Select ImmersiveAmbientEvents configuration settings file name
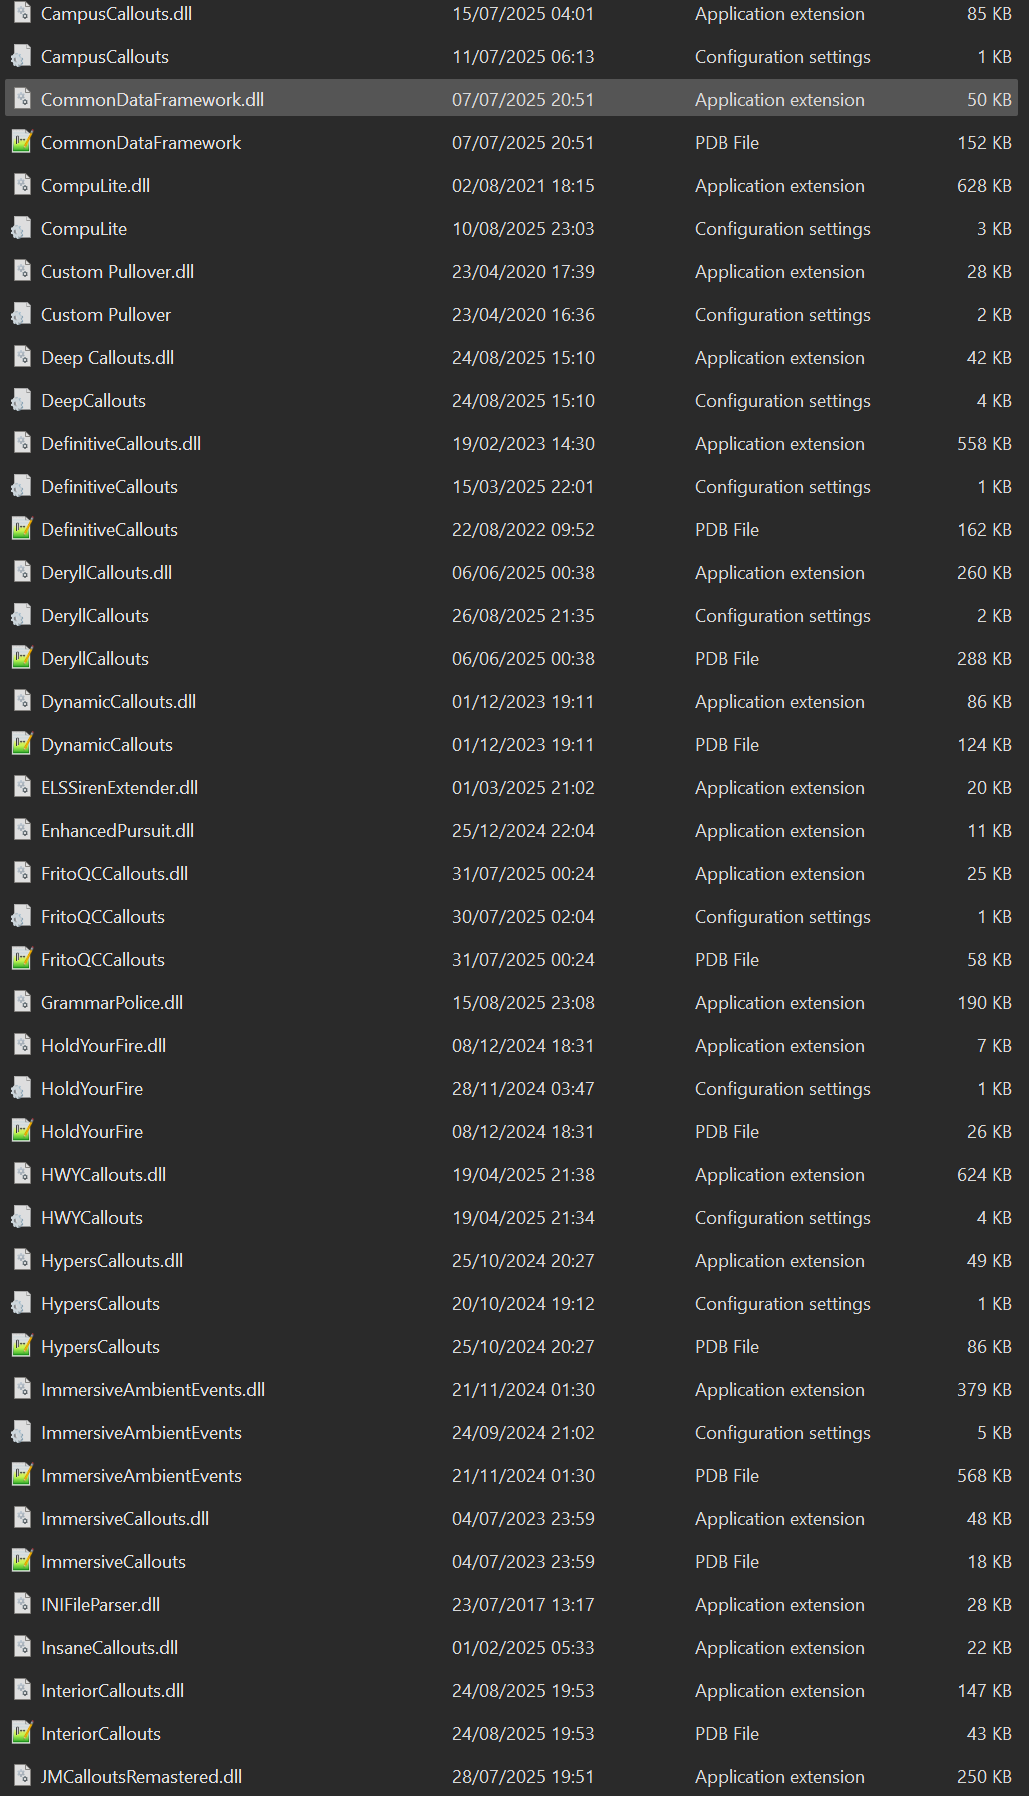This screenshot has height=1796, width=1029. 141,1433
